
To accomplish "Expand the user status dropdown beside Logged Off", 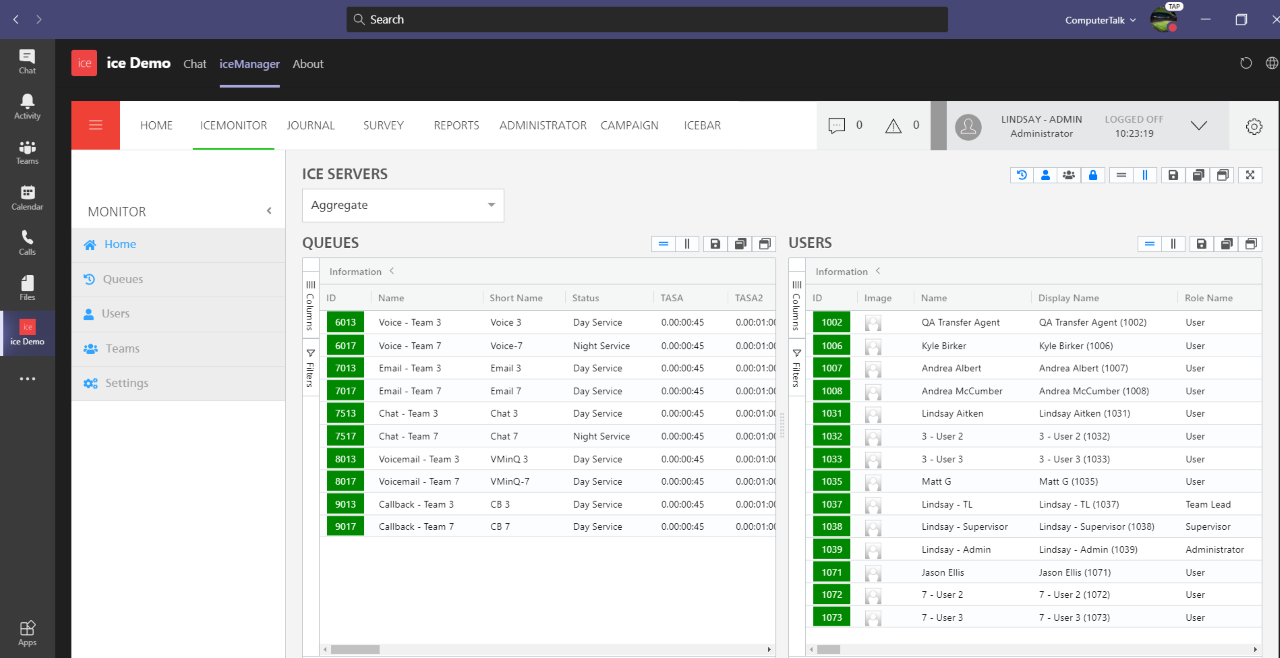I will click(x=1198, y=126).
